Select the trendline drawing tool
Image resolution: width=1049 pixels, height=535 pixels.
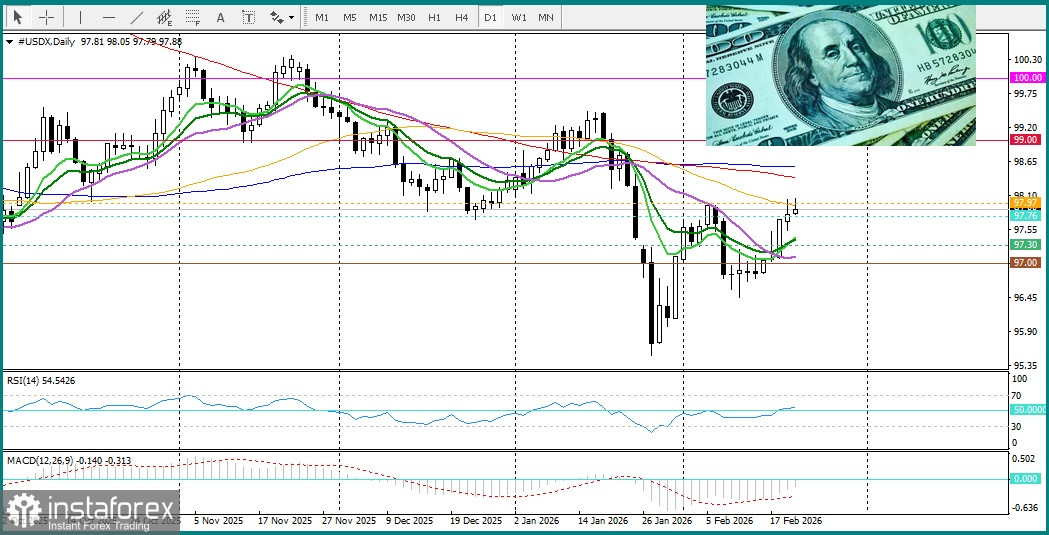click(137, 17)
